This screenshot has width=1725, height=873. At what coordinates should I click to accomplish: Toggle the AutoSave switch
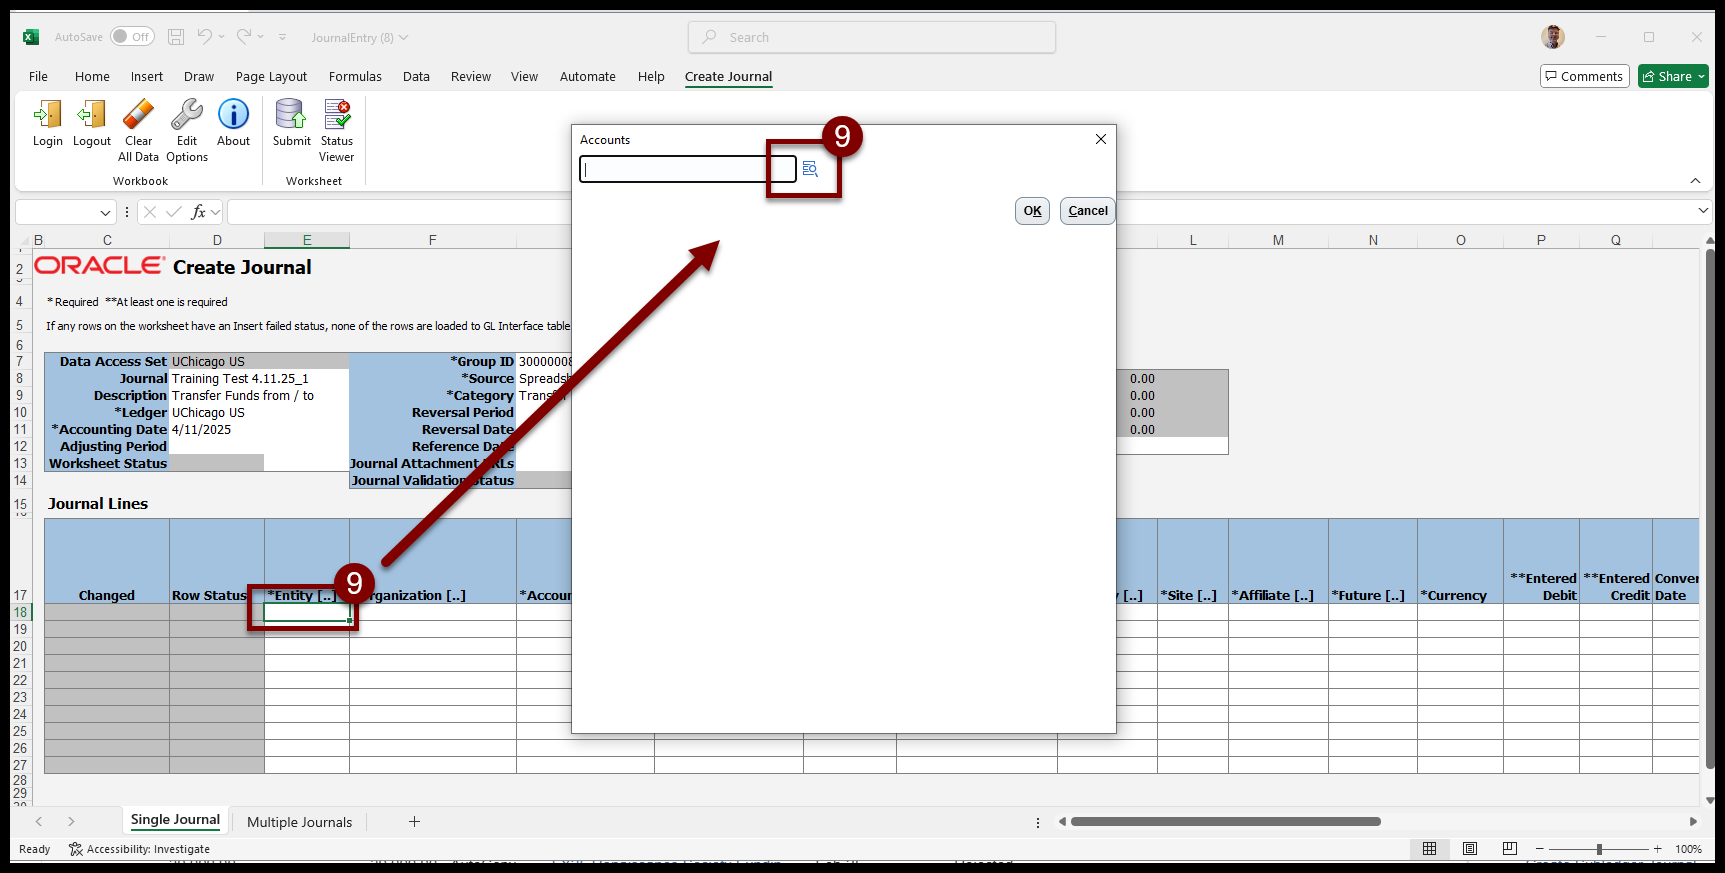pyautogui.click(x=132, y=37)
